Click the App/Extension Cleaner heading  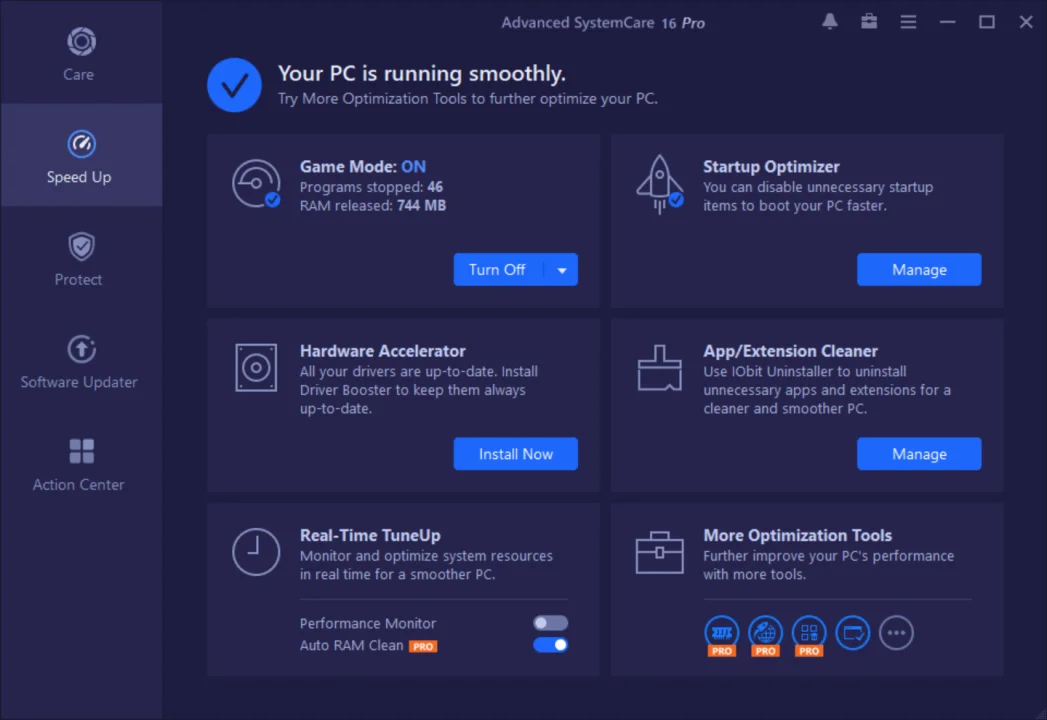coord(790,351)
